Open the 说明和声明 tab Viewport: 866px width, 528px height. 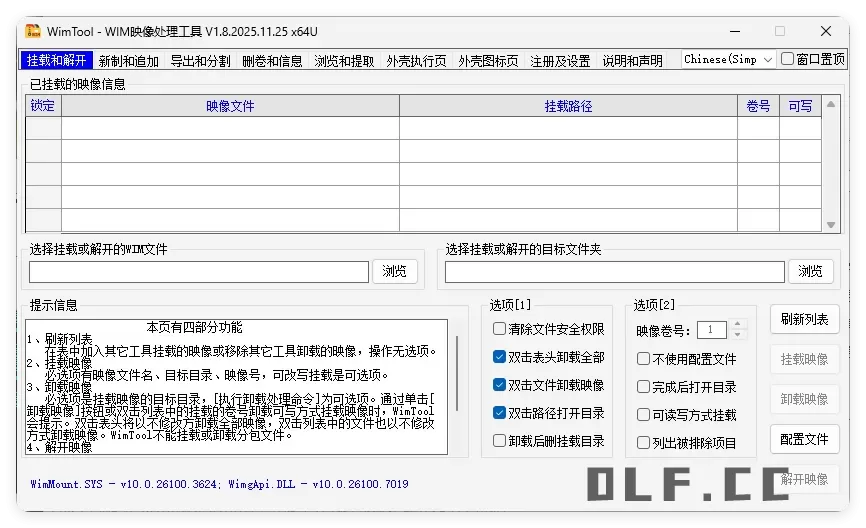point(632,61)
